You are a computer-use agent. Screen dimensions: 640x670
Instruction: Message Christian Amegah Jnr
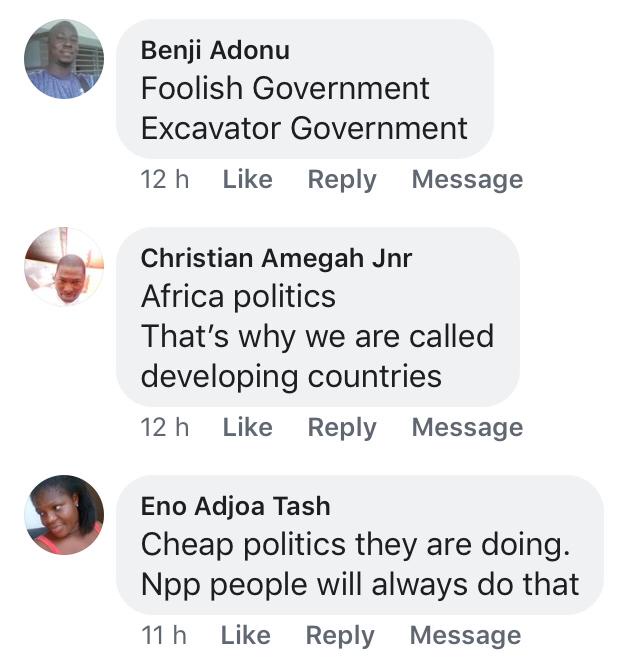[x=467, y=428]
